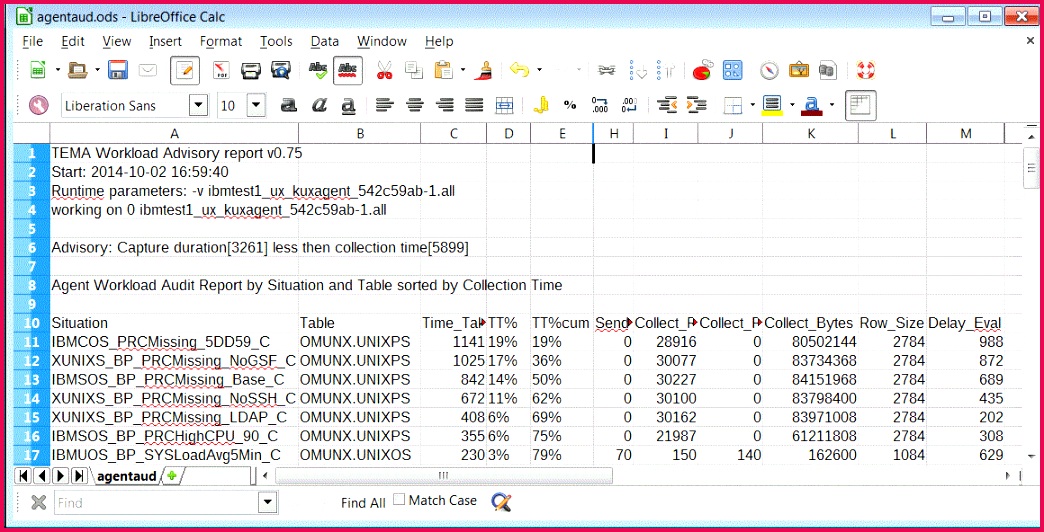
Task: Click the Data Sources icon
Action: (828, 70)
